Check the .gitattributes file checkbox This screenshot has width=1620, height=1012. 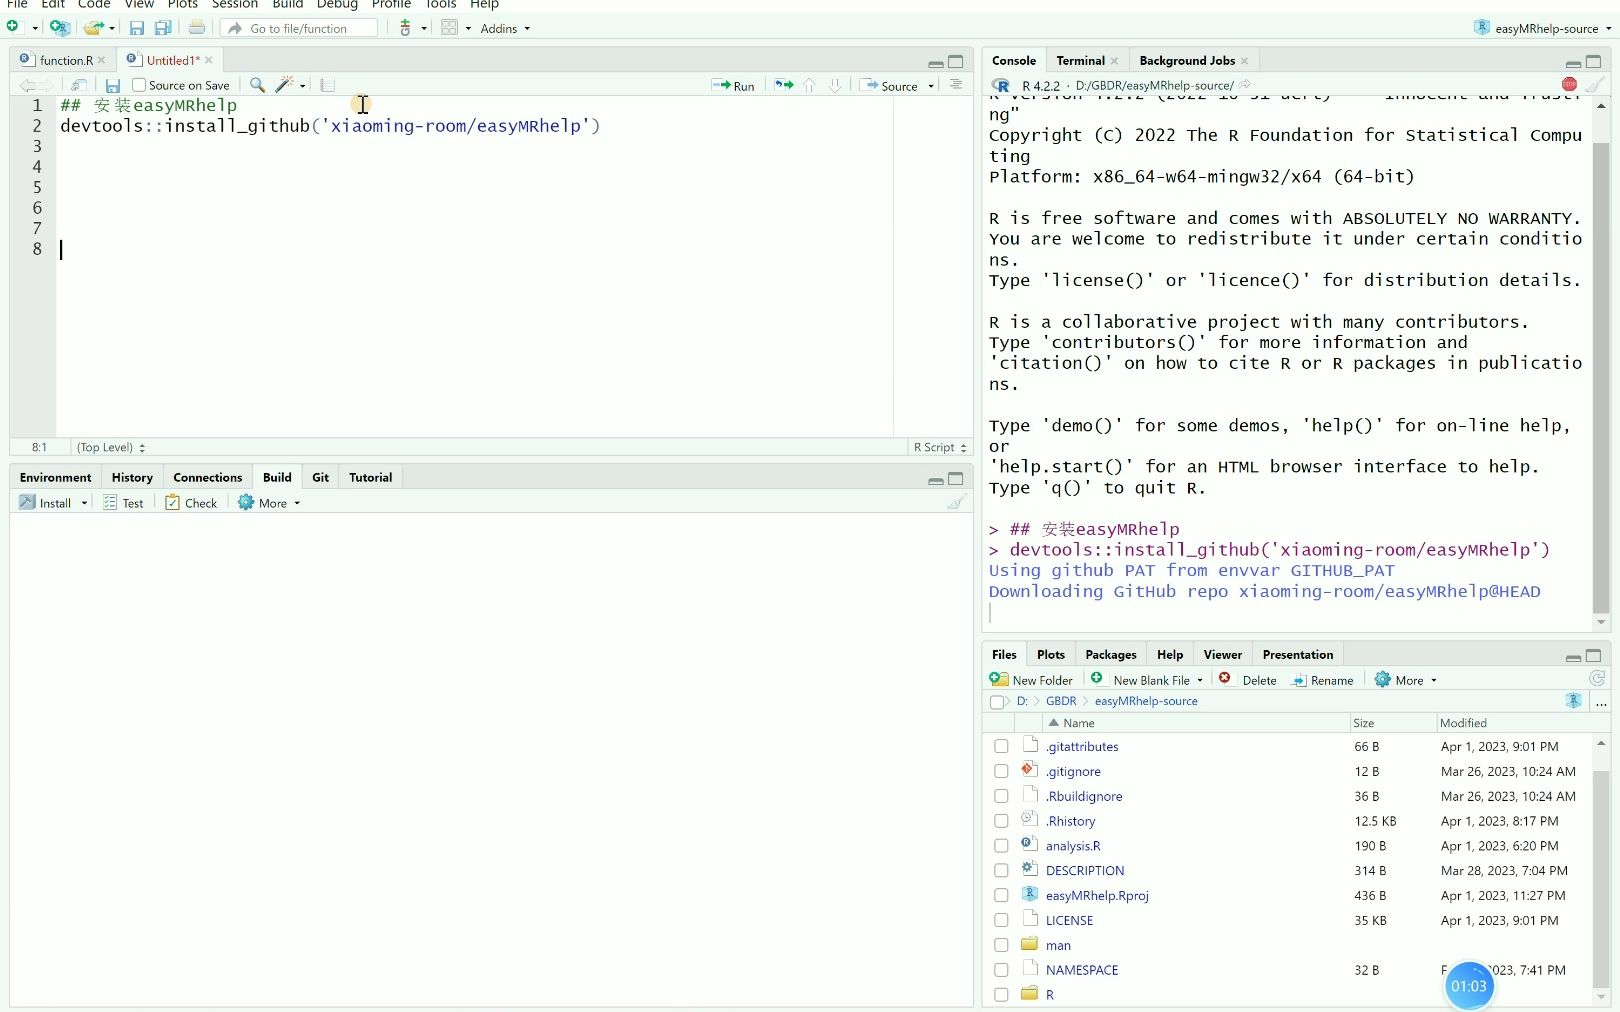pos(1001,746)
